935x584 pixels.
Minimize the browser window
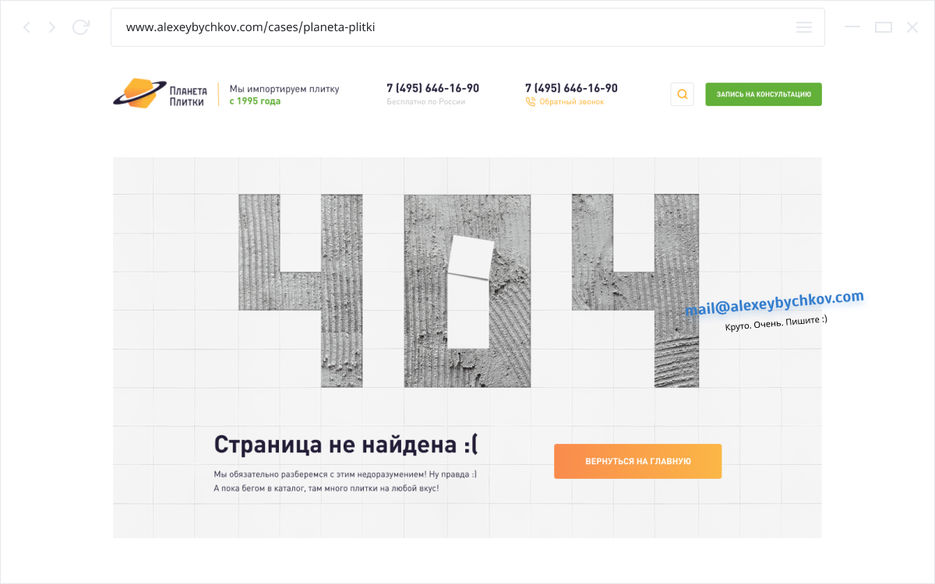click(852, 28)
